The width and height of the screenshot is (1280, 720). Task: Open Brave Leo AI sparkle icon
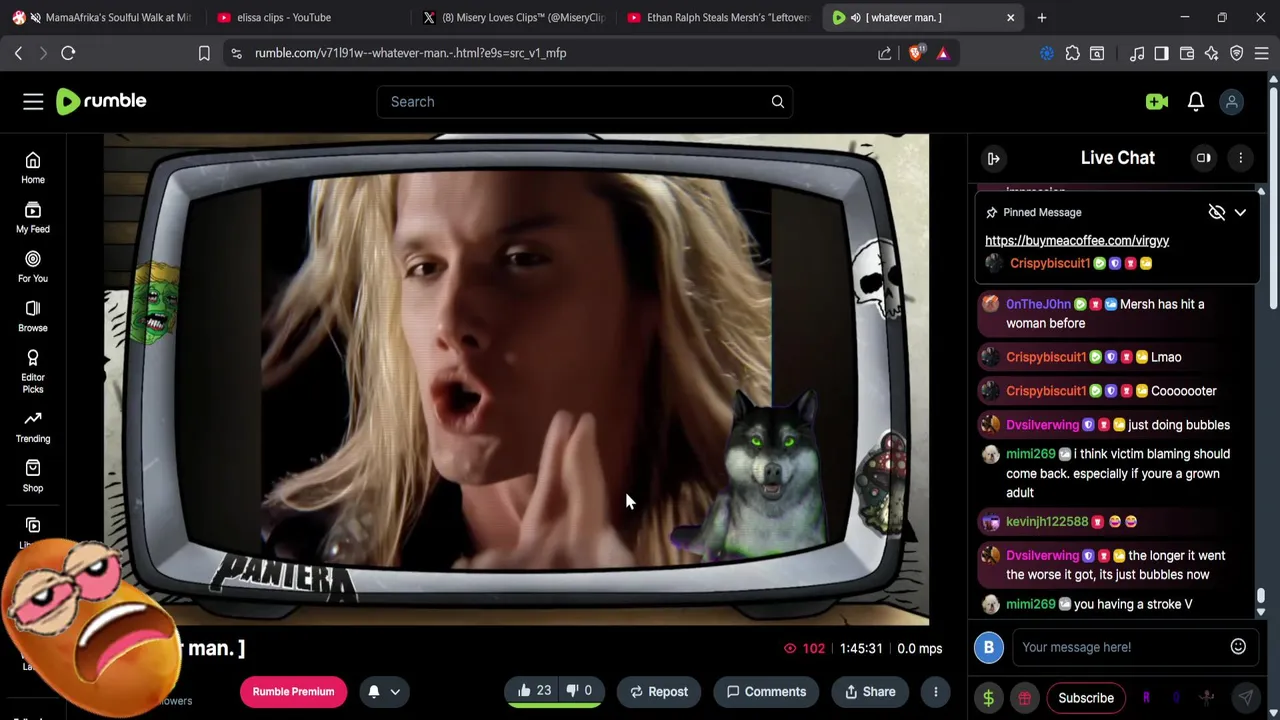pos(1212,53)
